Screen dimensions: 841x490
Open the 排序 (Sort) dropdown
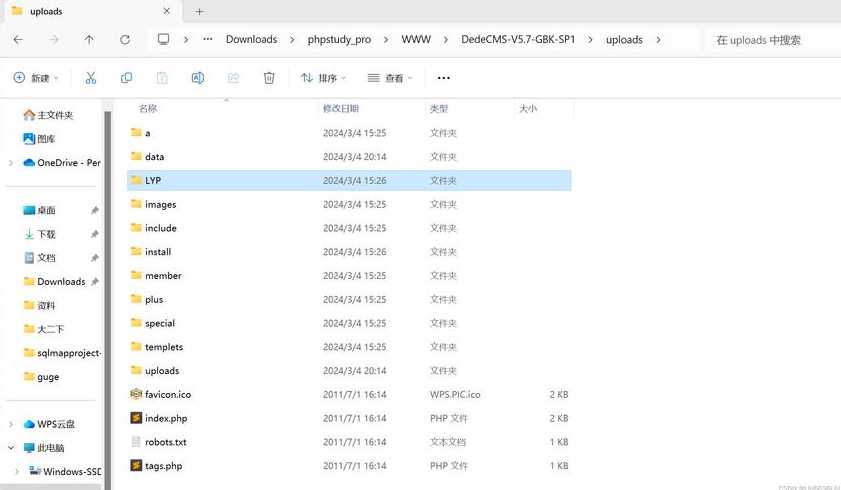click(323, 78)
